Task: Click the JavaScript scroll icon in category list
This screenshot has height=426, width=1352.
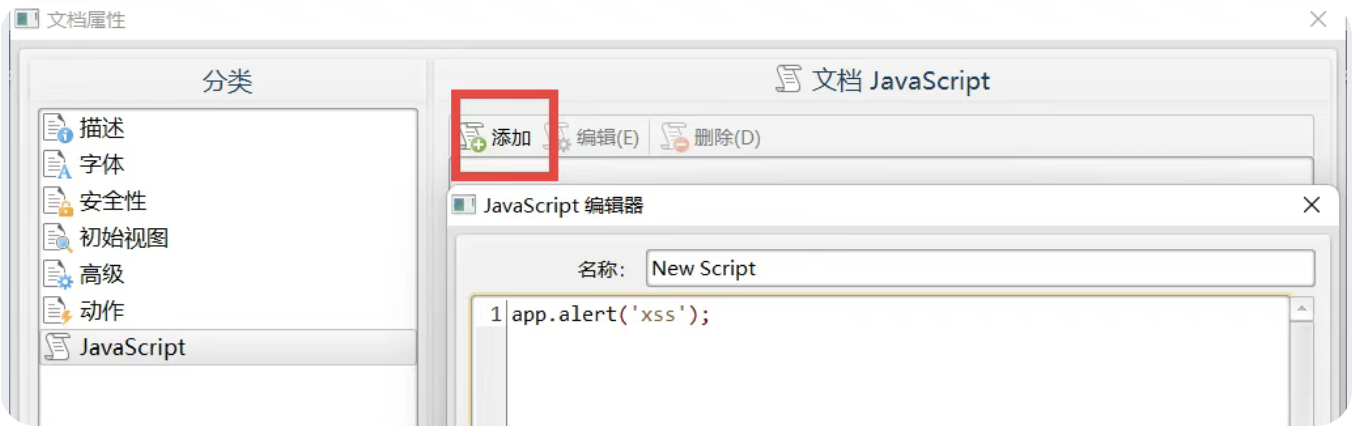Action: pyautogui.click(x=59, y=347)
